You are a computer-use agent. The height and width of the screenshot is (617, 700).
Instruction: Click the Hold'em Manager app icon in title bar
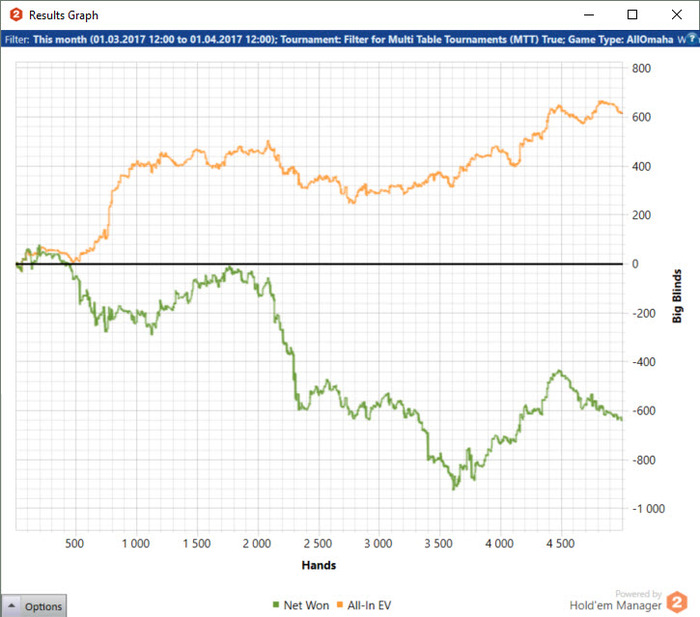click(x=16, y=15)
